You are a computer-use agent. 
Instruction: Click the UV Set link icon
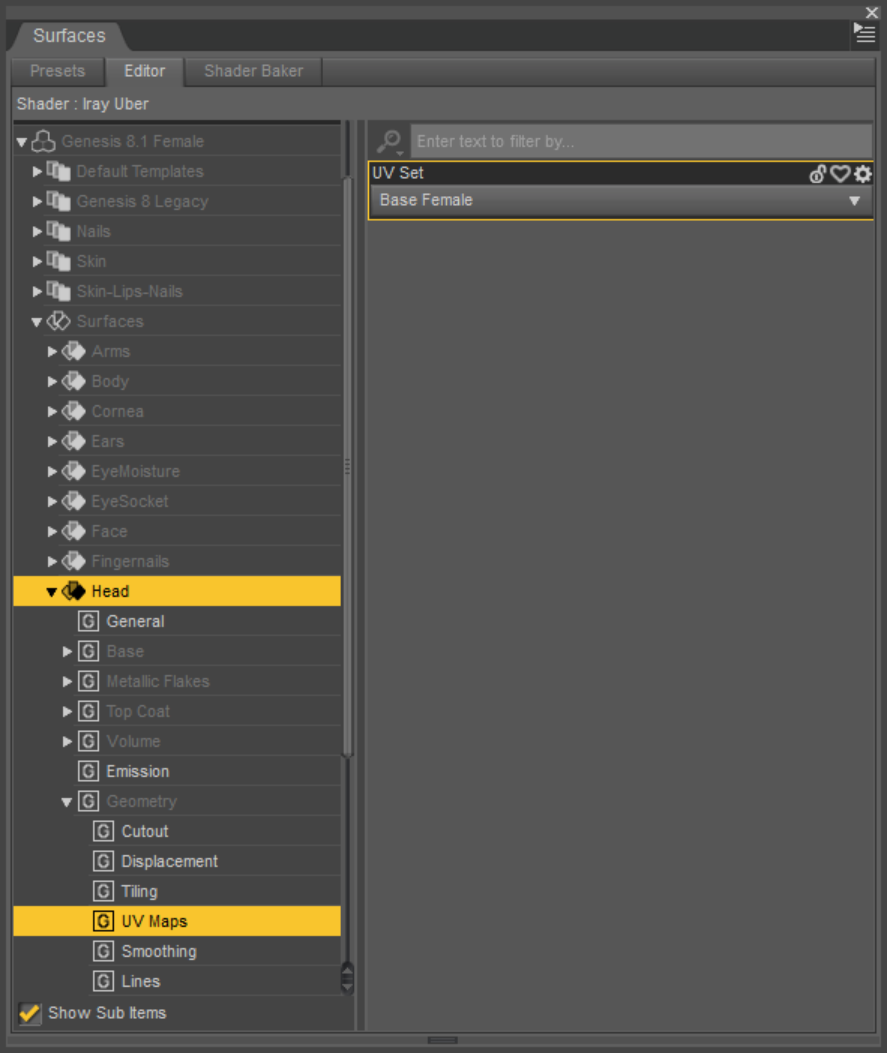click(x=817, y=174)
